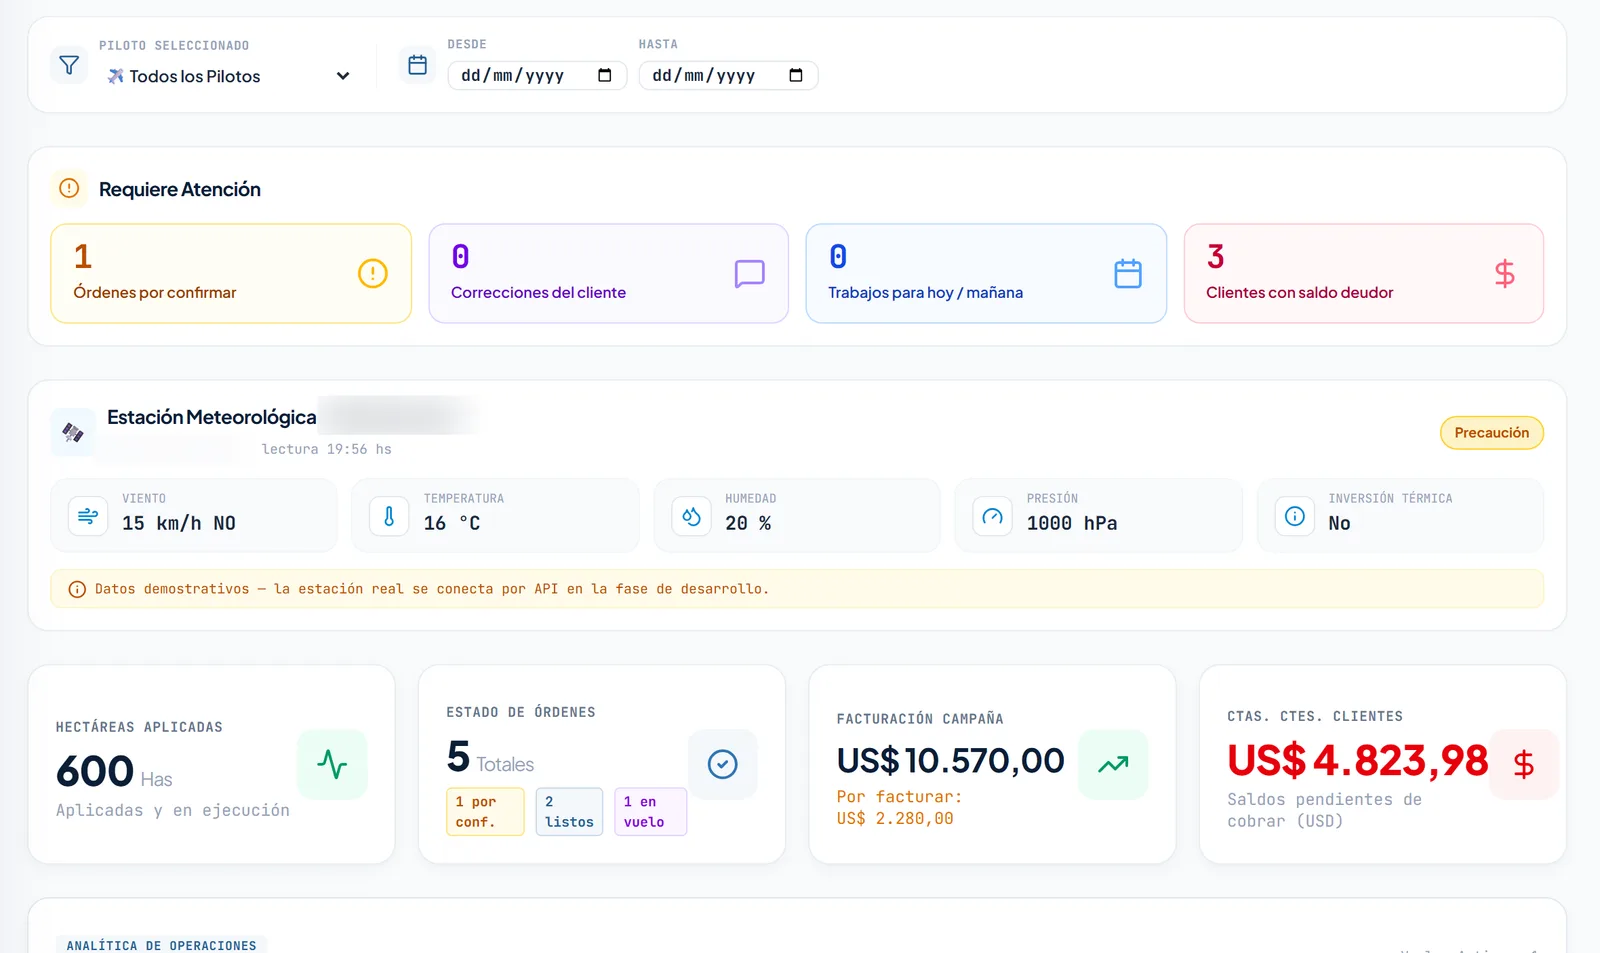Click the dollar icon in Clientes deudor card
The width and height of the screenshot is (1600, 953).
[x=1505, y=273]
